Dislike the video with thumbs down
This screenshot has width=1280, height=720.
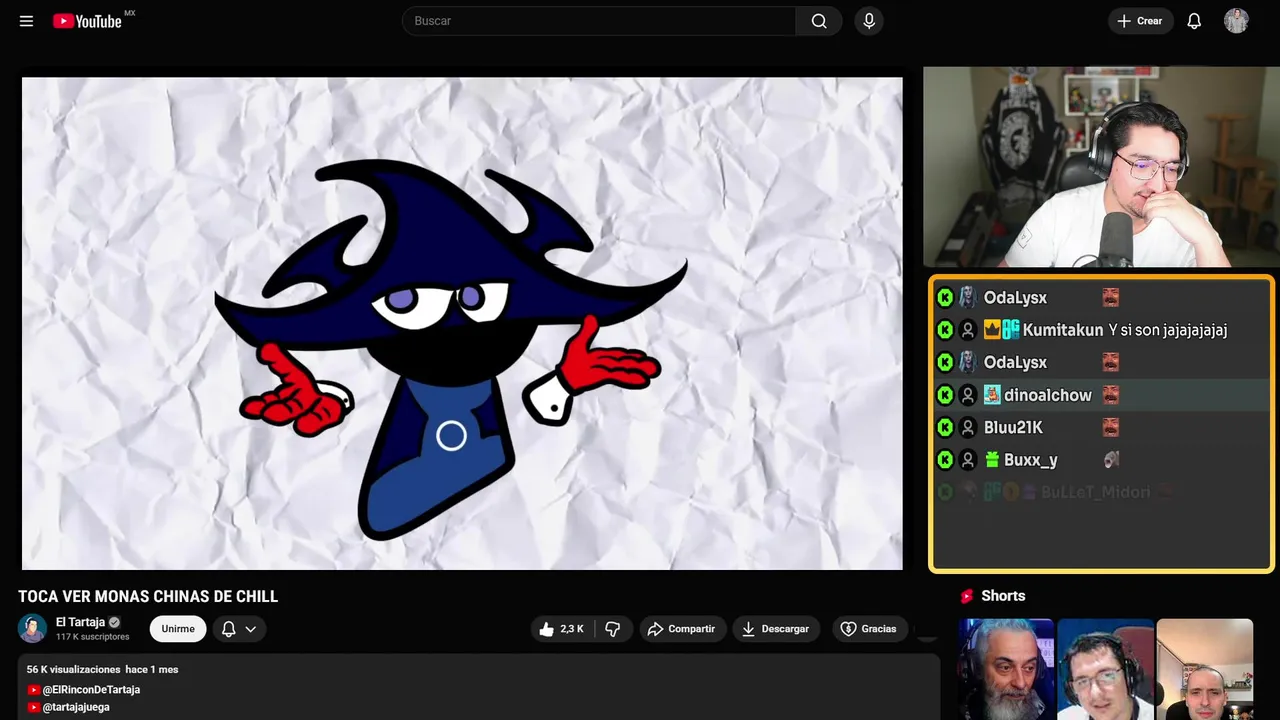(613, 629)
